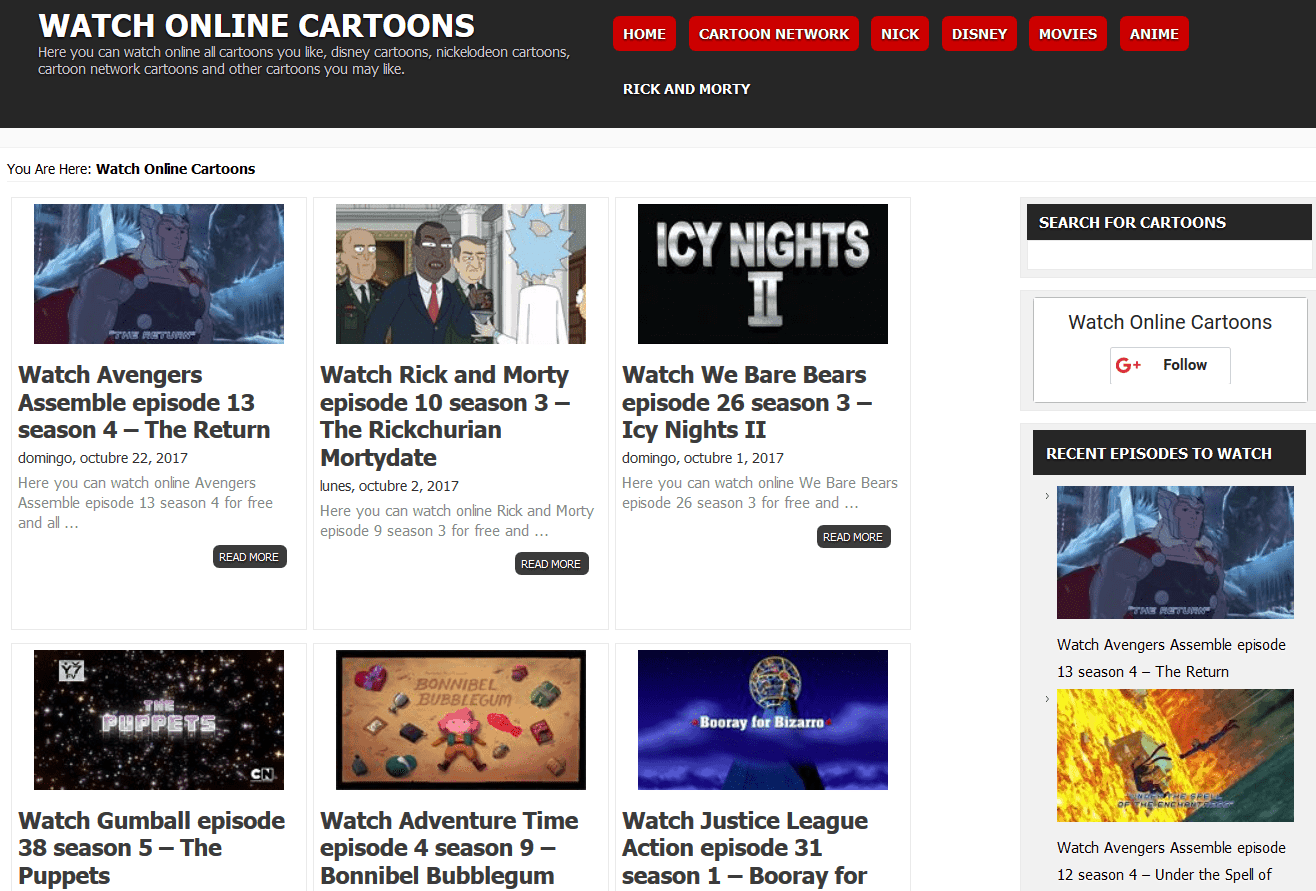Open the NICK category
Screen dimensions: 1316x891
coord(899,33)
